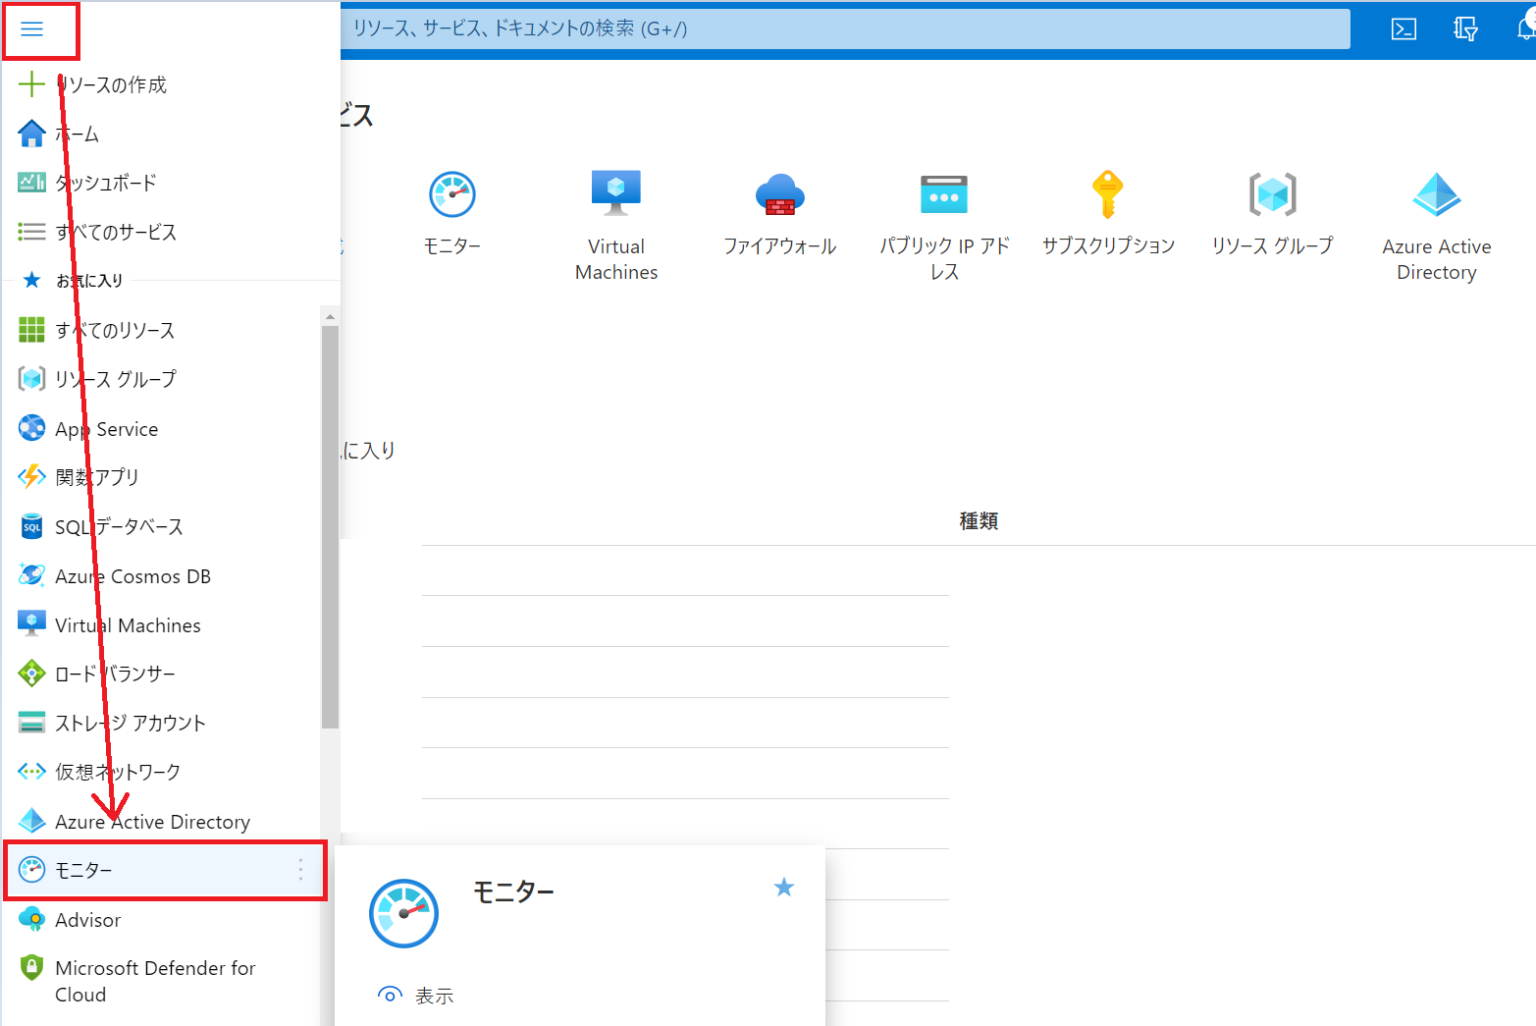Select すべてのサービス in the menu
1536x1026 pixels.
pos(115,231)
